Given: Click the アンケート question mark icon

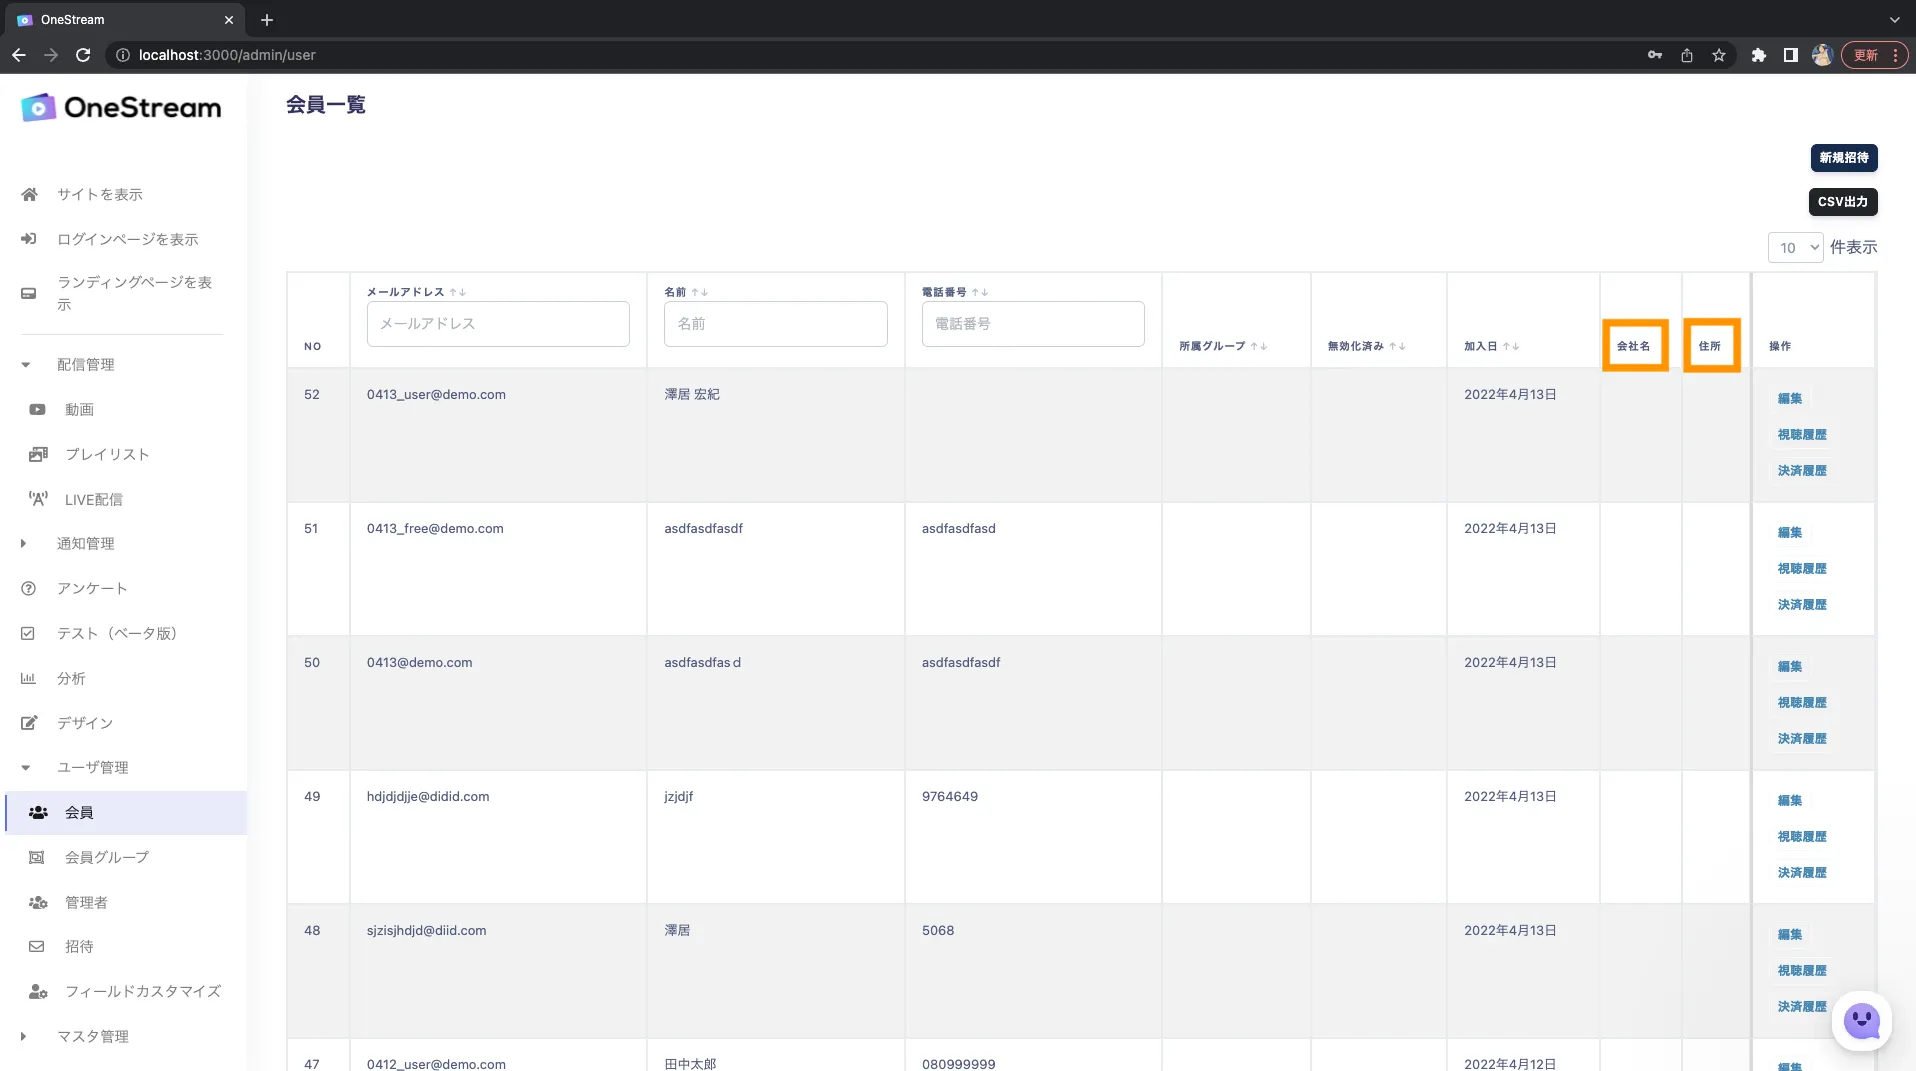Looking at the screenshot, I should click(29, 588).
